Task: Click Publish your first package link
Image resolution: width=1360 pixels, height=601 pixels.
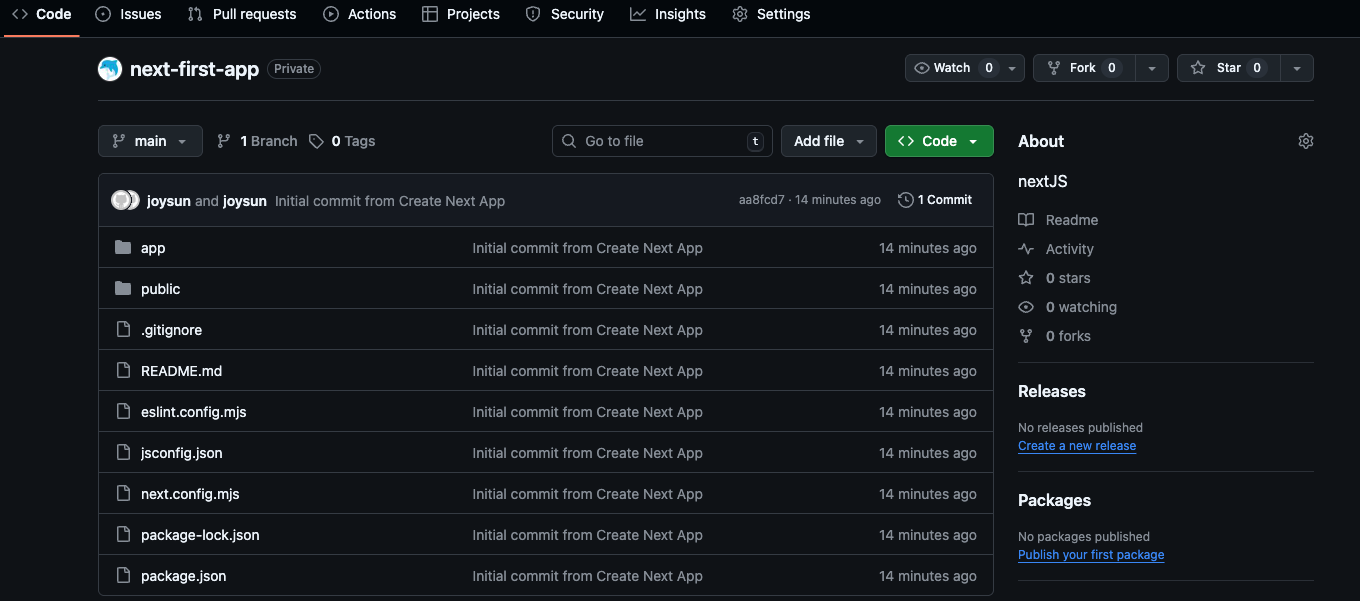Action: click(1091, 555)
